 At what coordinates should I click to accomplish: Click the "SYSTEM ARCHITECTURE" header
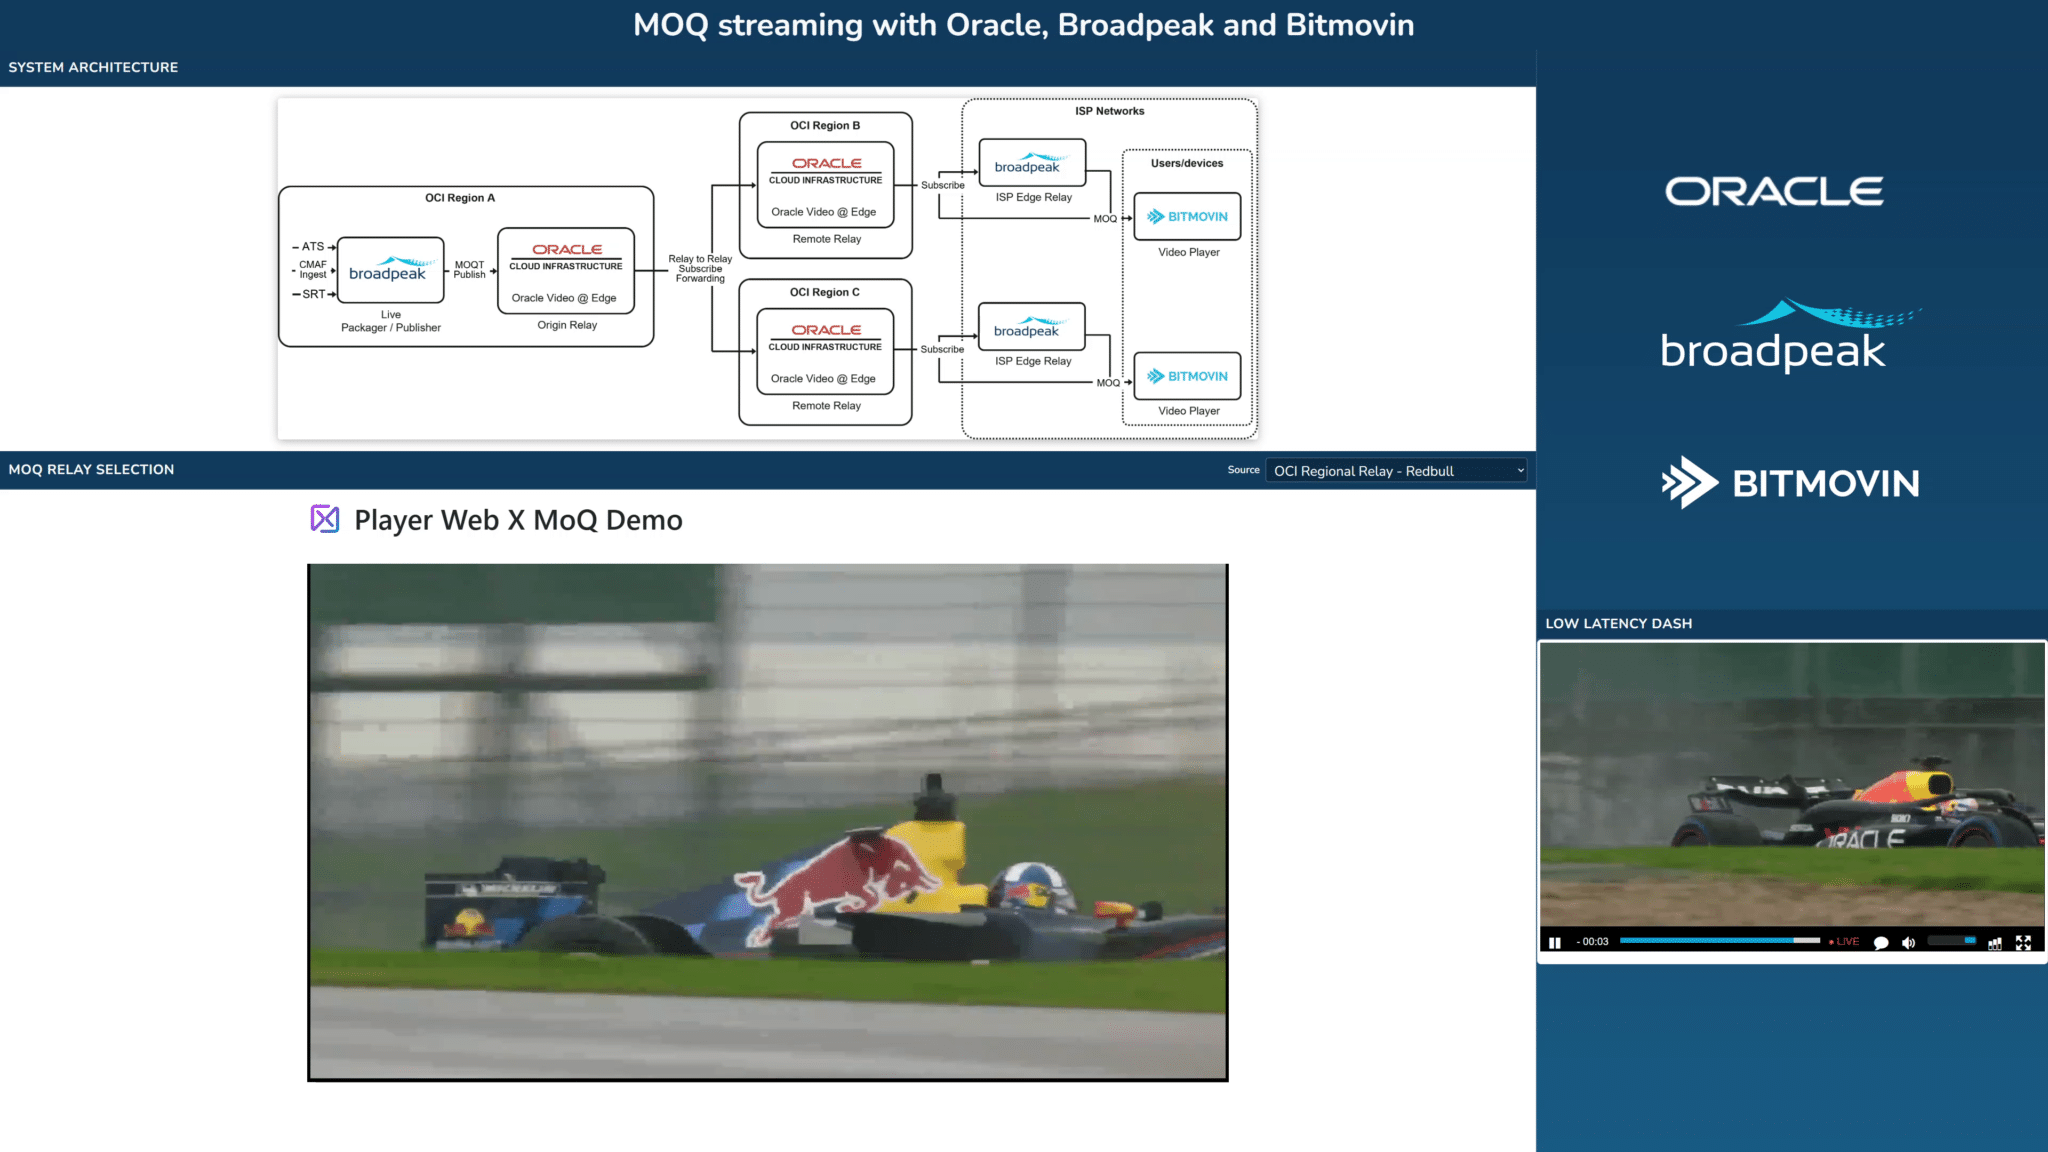pos(93,67)
